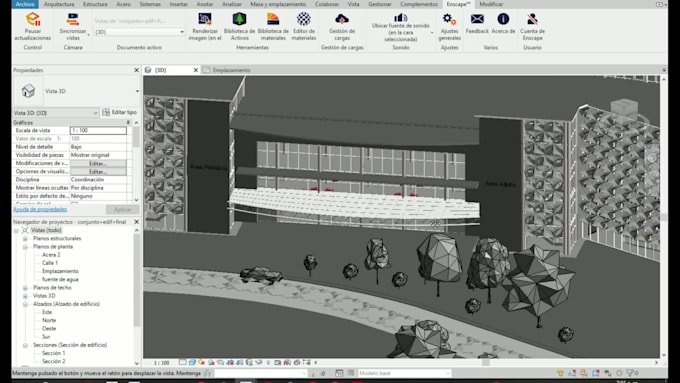Click the workset icon on status bar
Image resolution: width=680 pixels, height=383 pixels.
(x=207, y=373)
